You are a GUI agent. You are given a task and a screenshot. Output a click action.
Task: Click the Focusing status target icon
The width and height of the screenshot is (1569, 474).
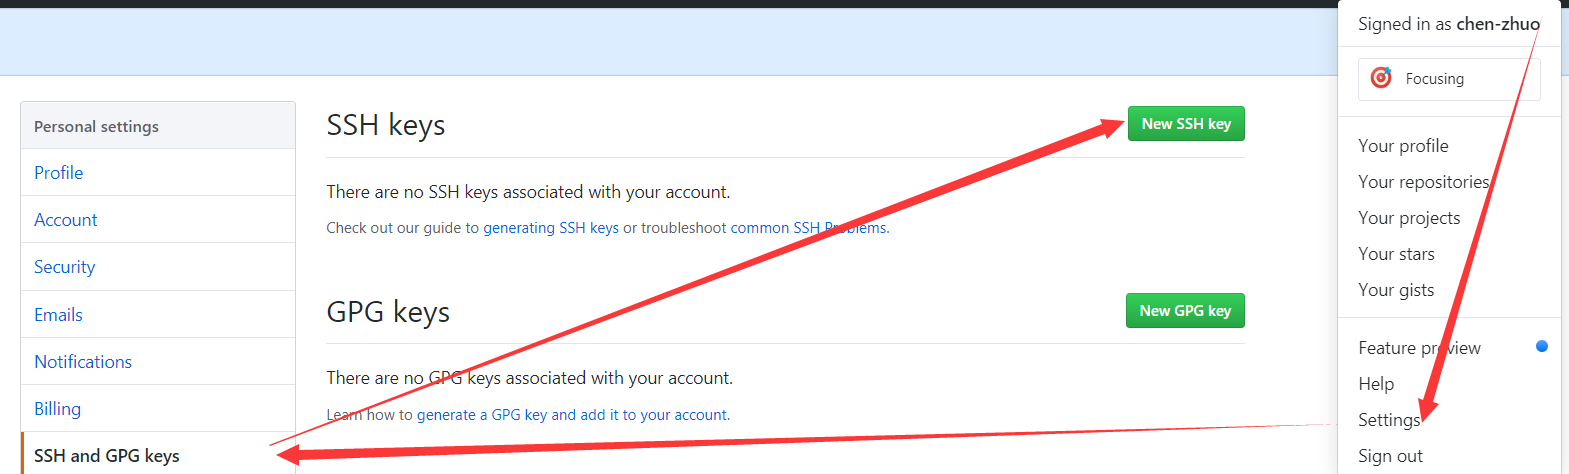click(1381, 78)
